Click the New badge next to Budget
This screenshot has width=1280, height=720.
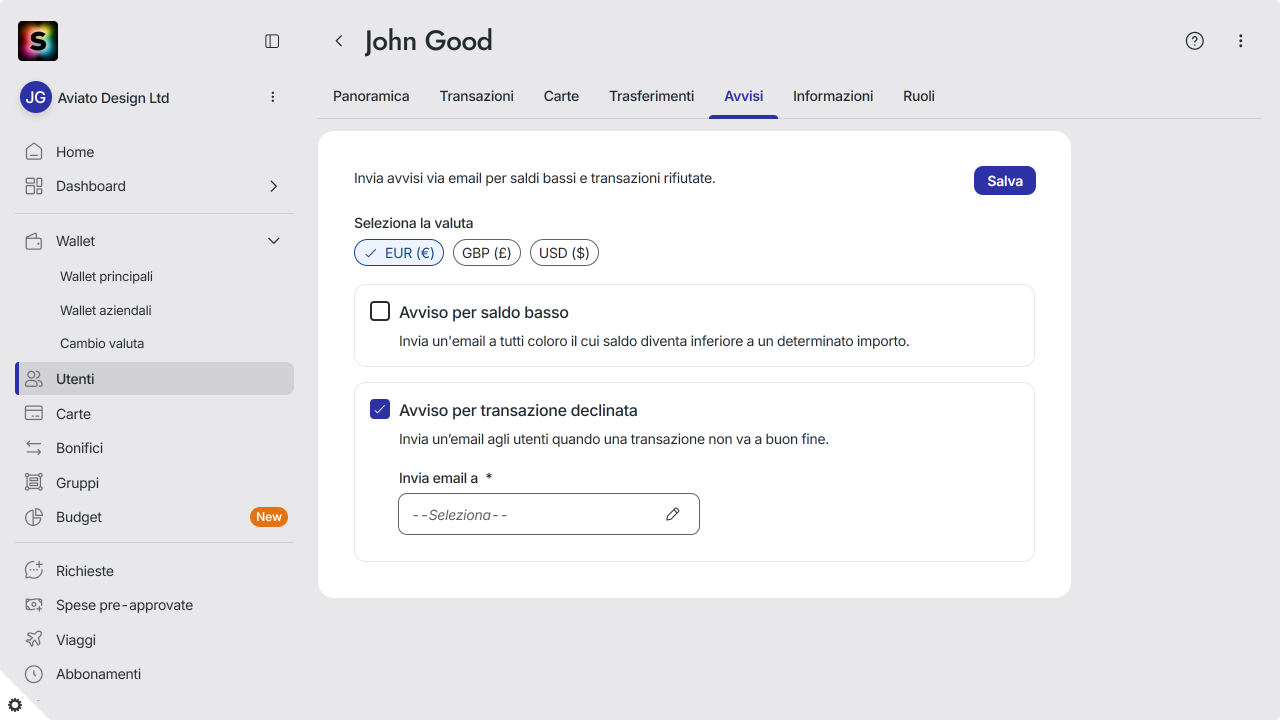coord(269,517)
